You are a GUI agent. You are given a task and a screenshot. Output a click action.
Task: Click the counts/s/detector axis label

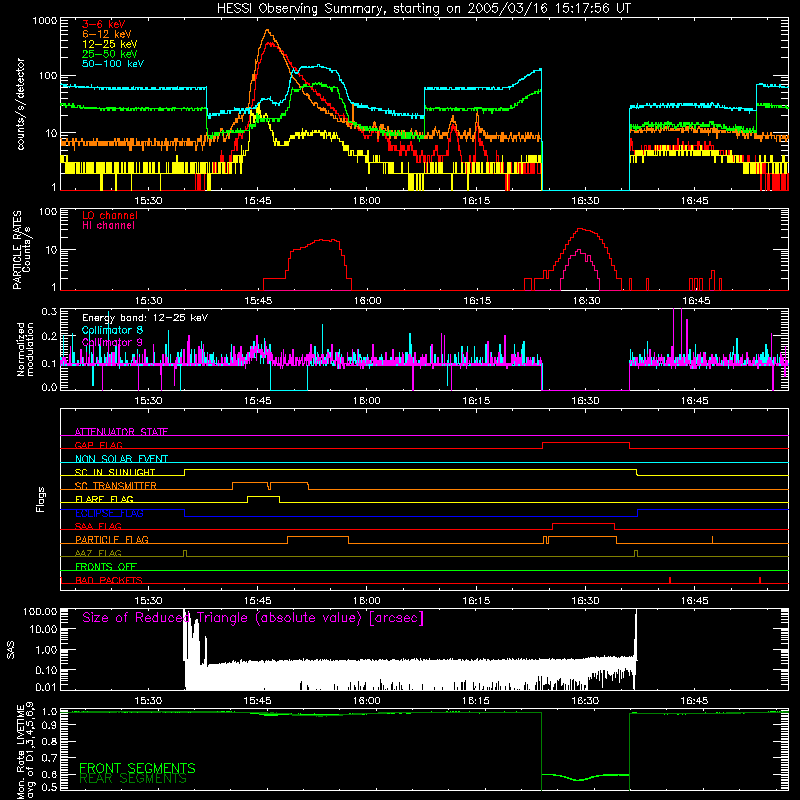(x=20, y=104)
